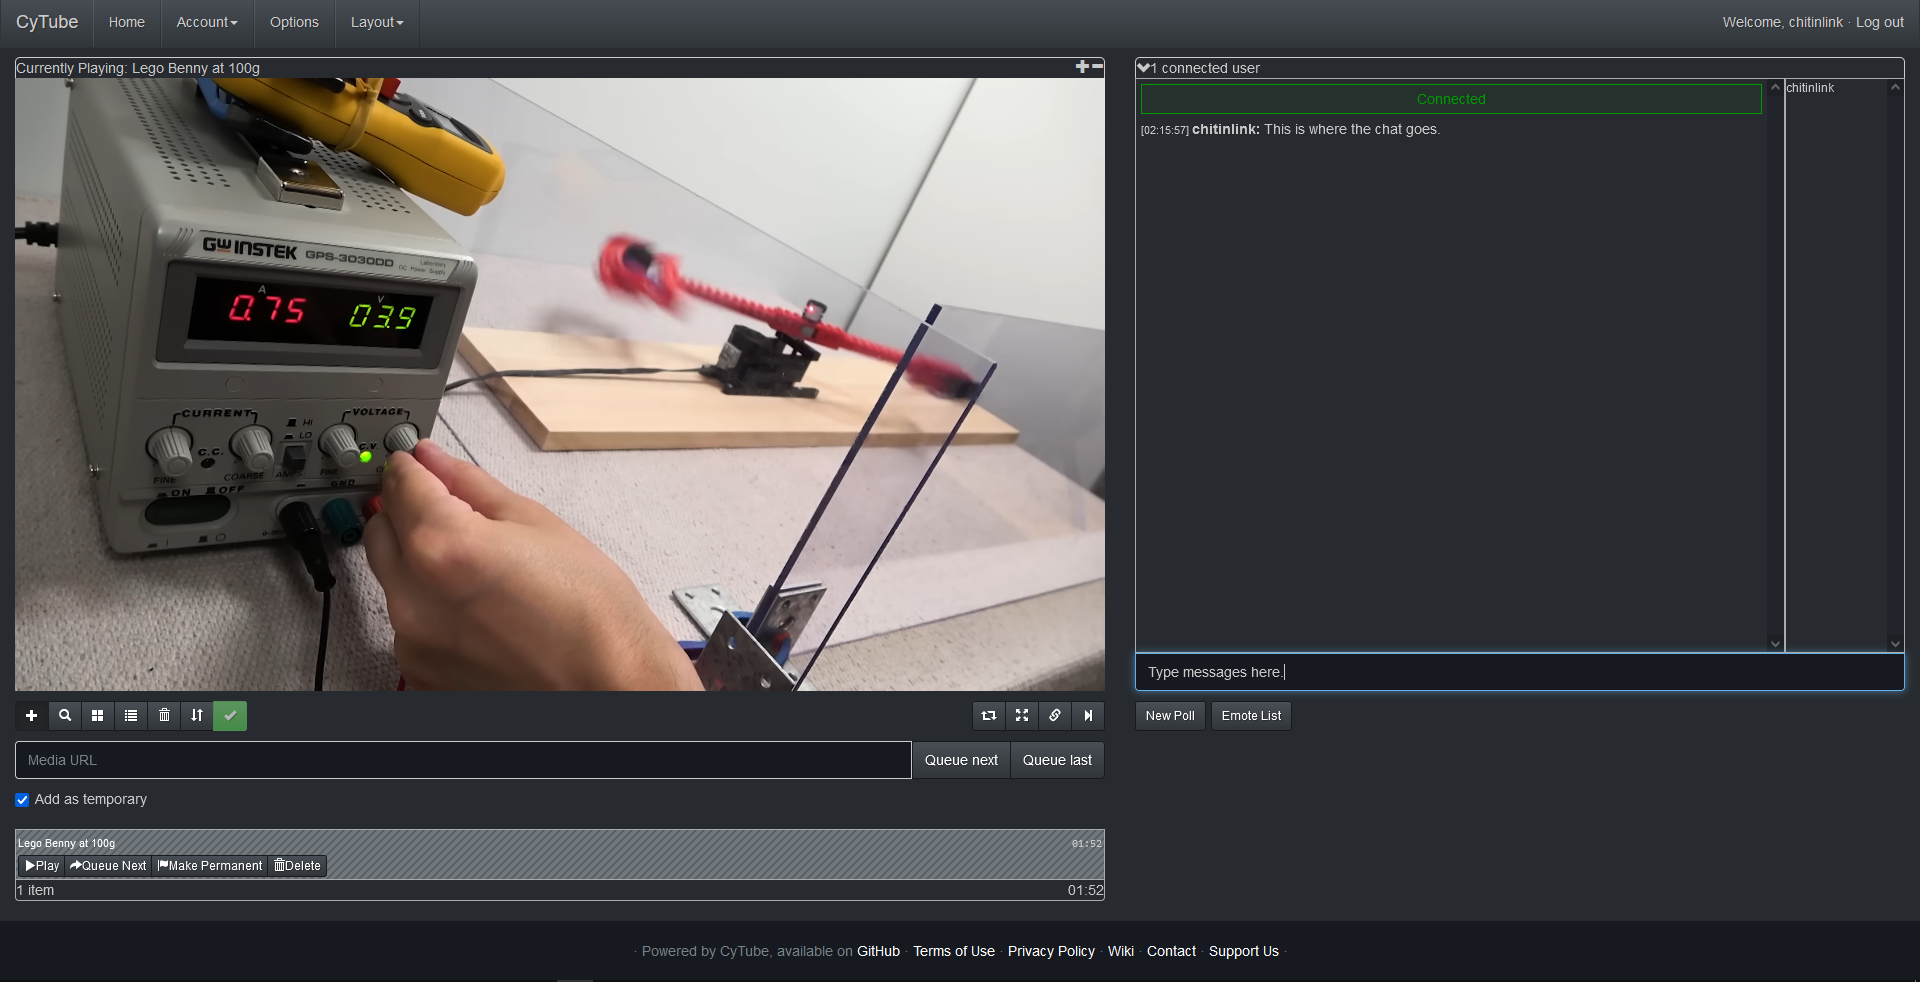Create a poll with the New Poll button
The image size is (1920, 982).
pyautogui.click(x=1169, y=716)
